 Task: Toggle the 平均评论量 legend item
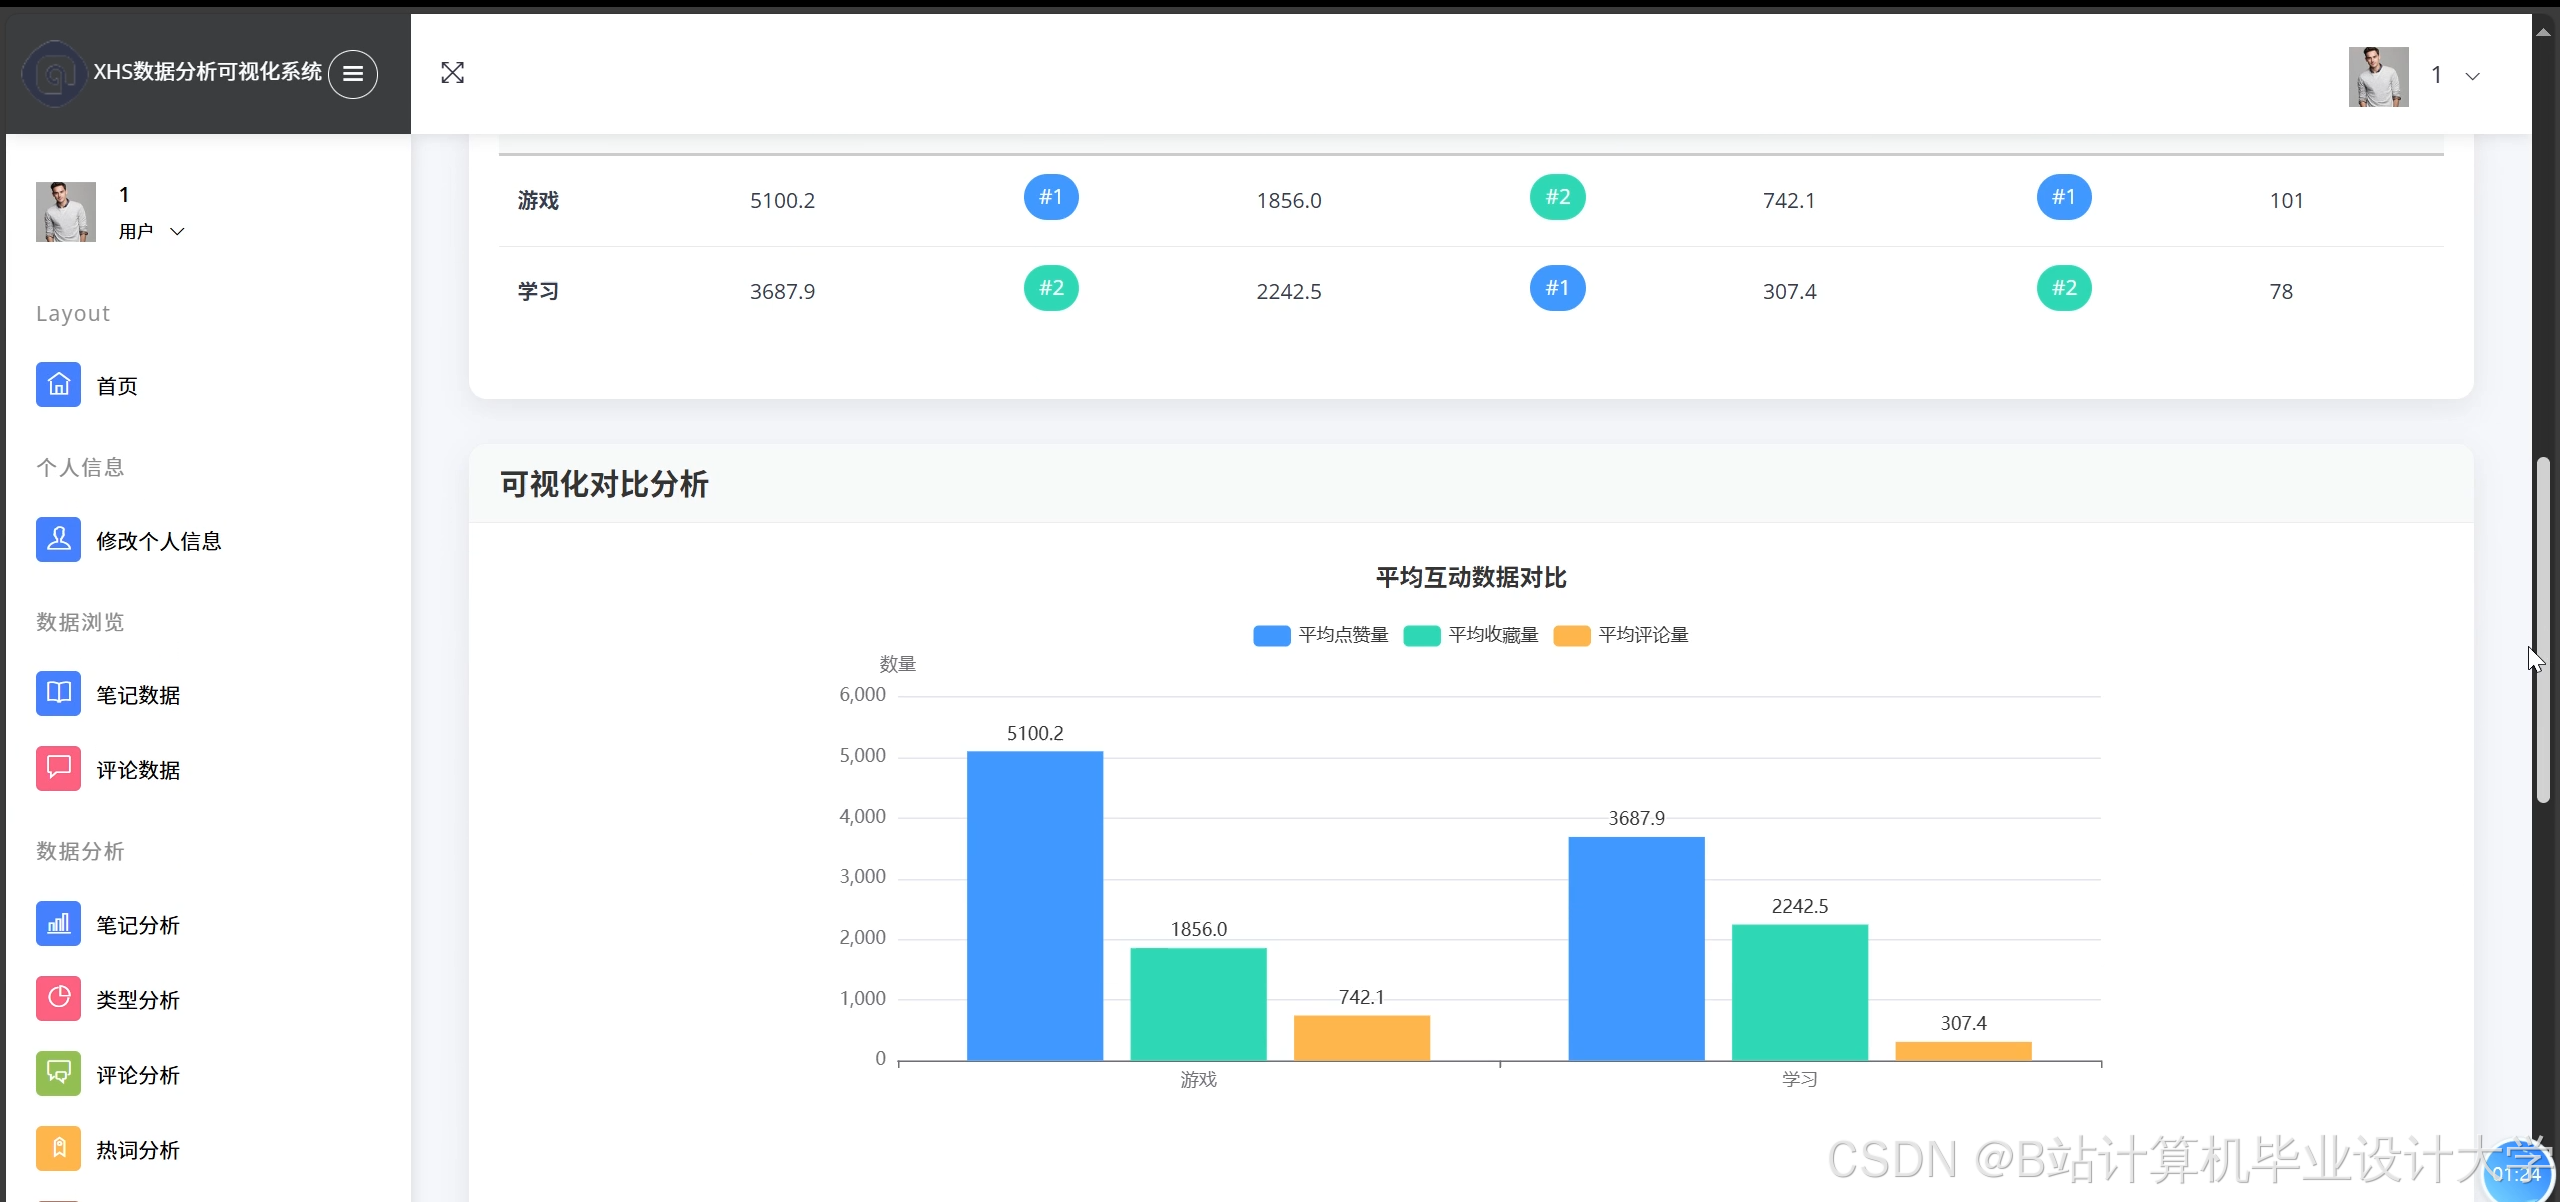pyautogui.click(x=1620, y=635)
